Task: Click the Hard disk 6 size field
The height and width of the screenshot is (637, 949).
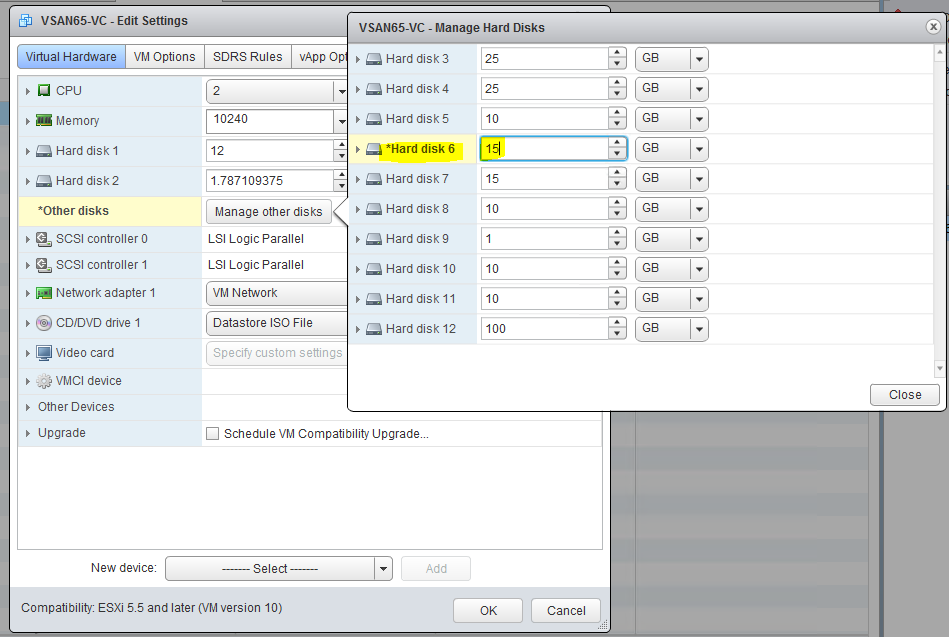Action: coord(545,149)
